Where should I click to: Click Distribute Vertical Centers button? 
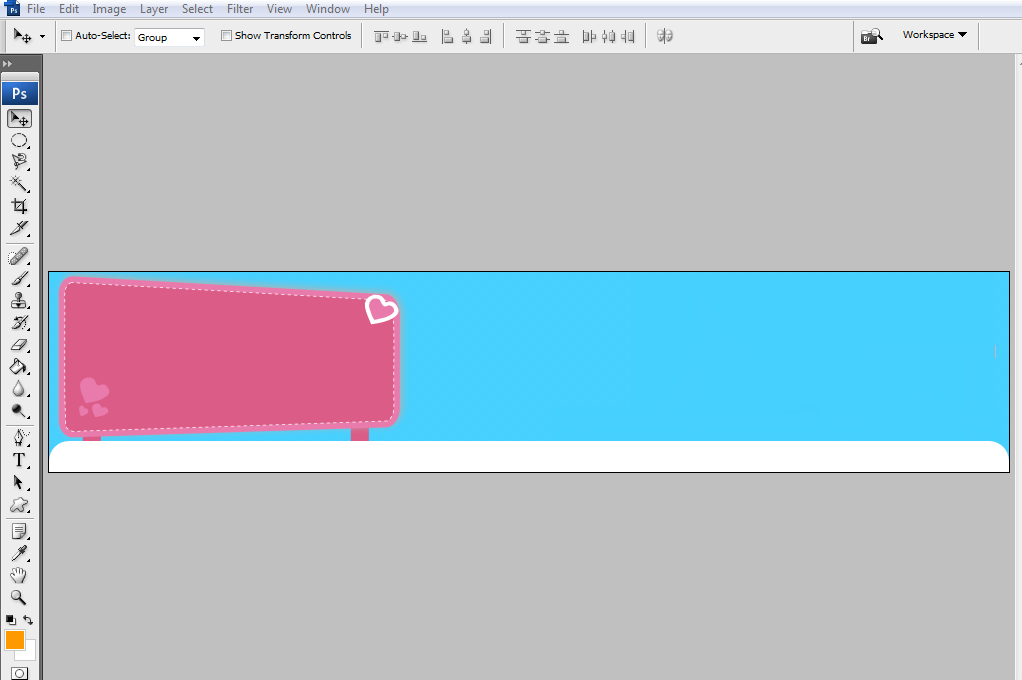pos(542,37)
